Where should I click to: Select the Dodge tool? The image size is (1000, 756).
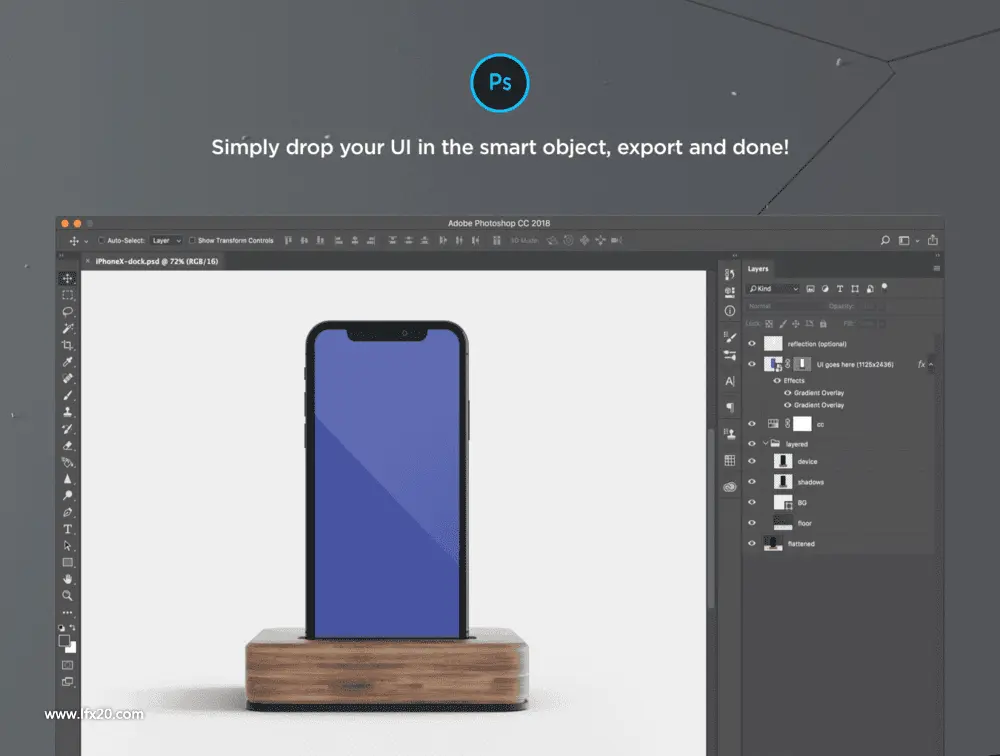[67, 495]
